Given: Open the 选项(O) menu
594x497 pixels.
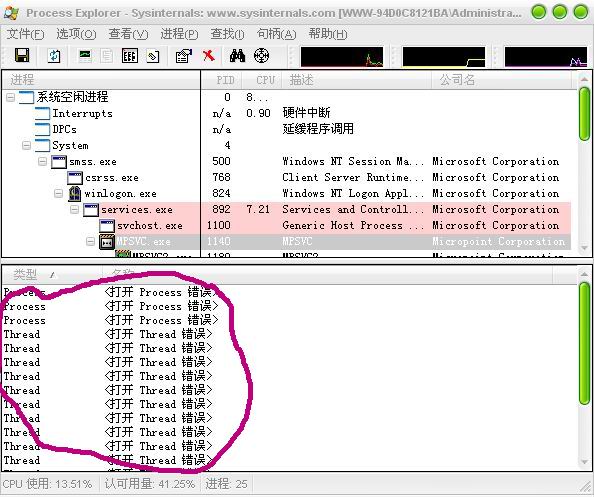Looking at the screenshot, I should (76, 34).
